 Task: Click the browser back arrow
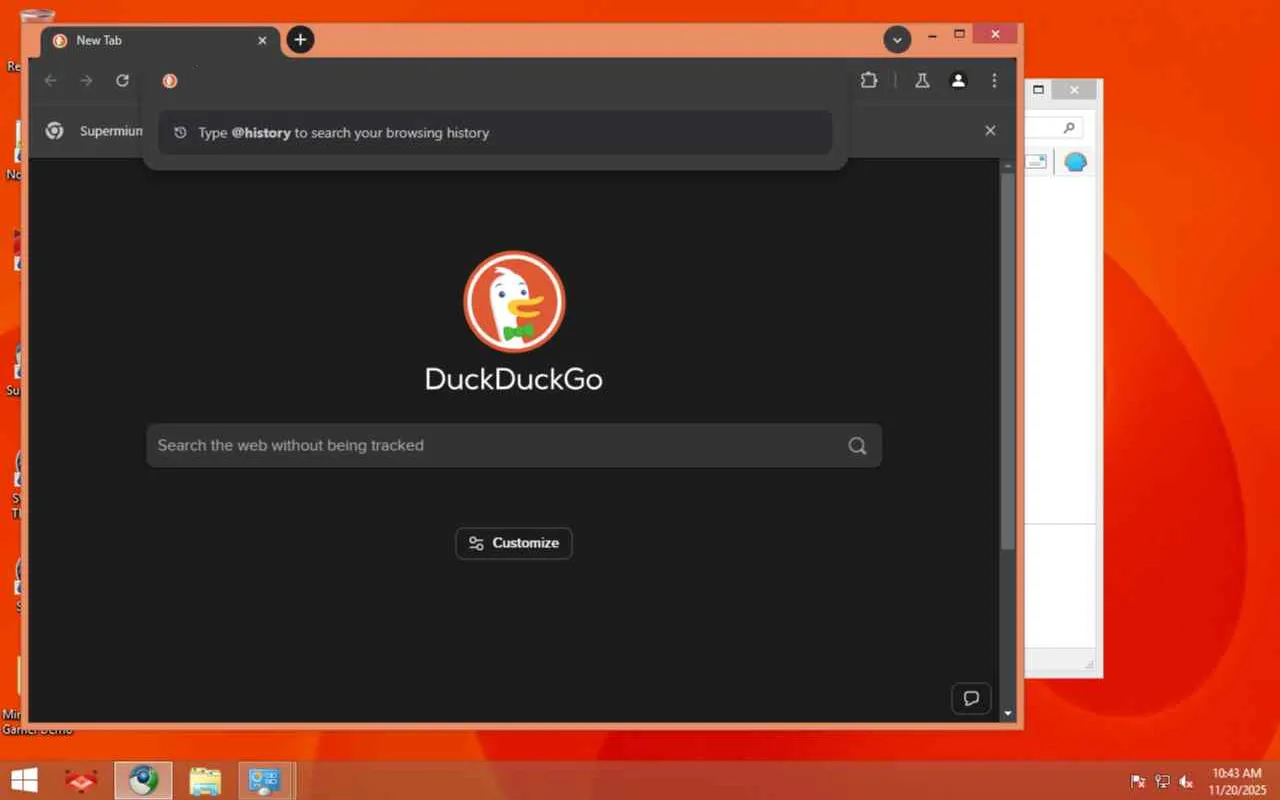point(51,81)
